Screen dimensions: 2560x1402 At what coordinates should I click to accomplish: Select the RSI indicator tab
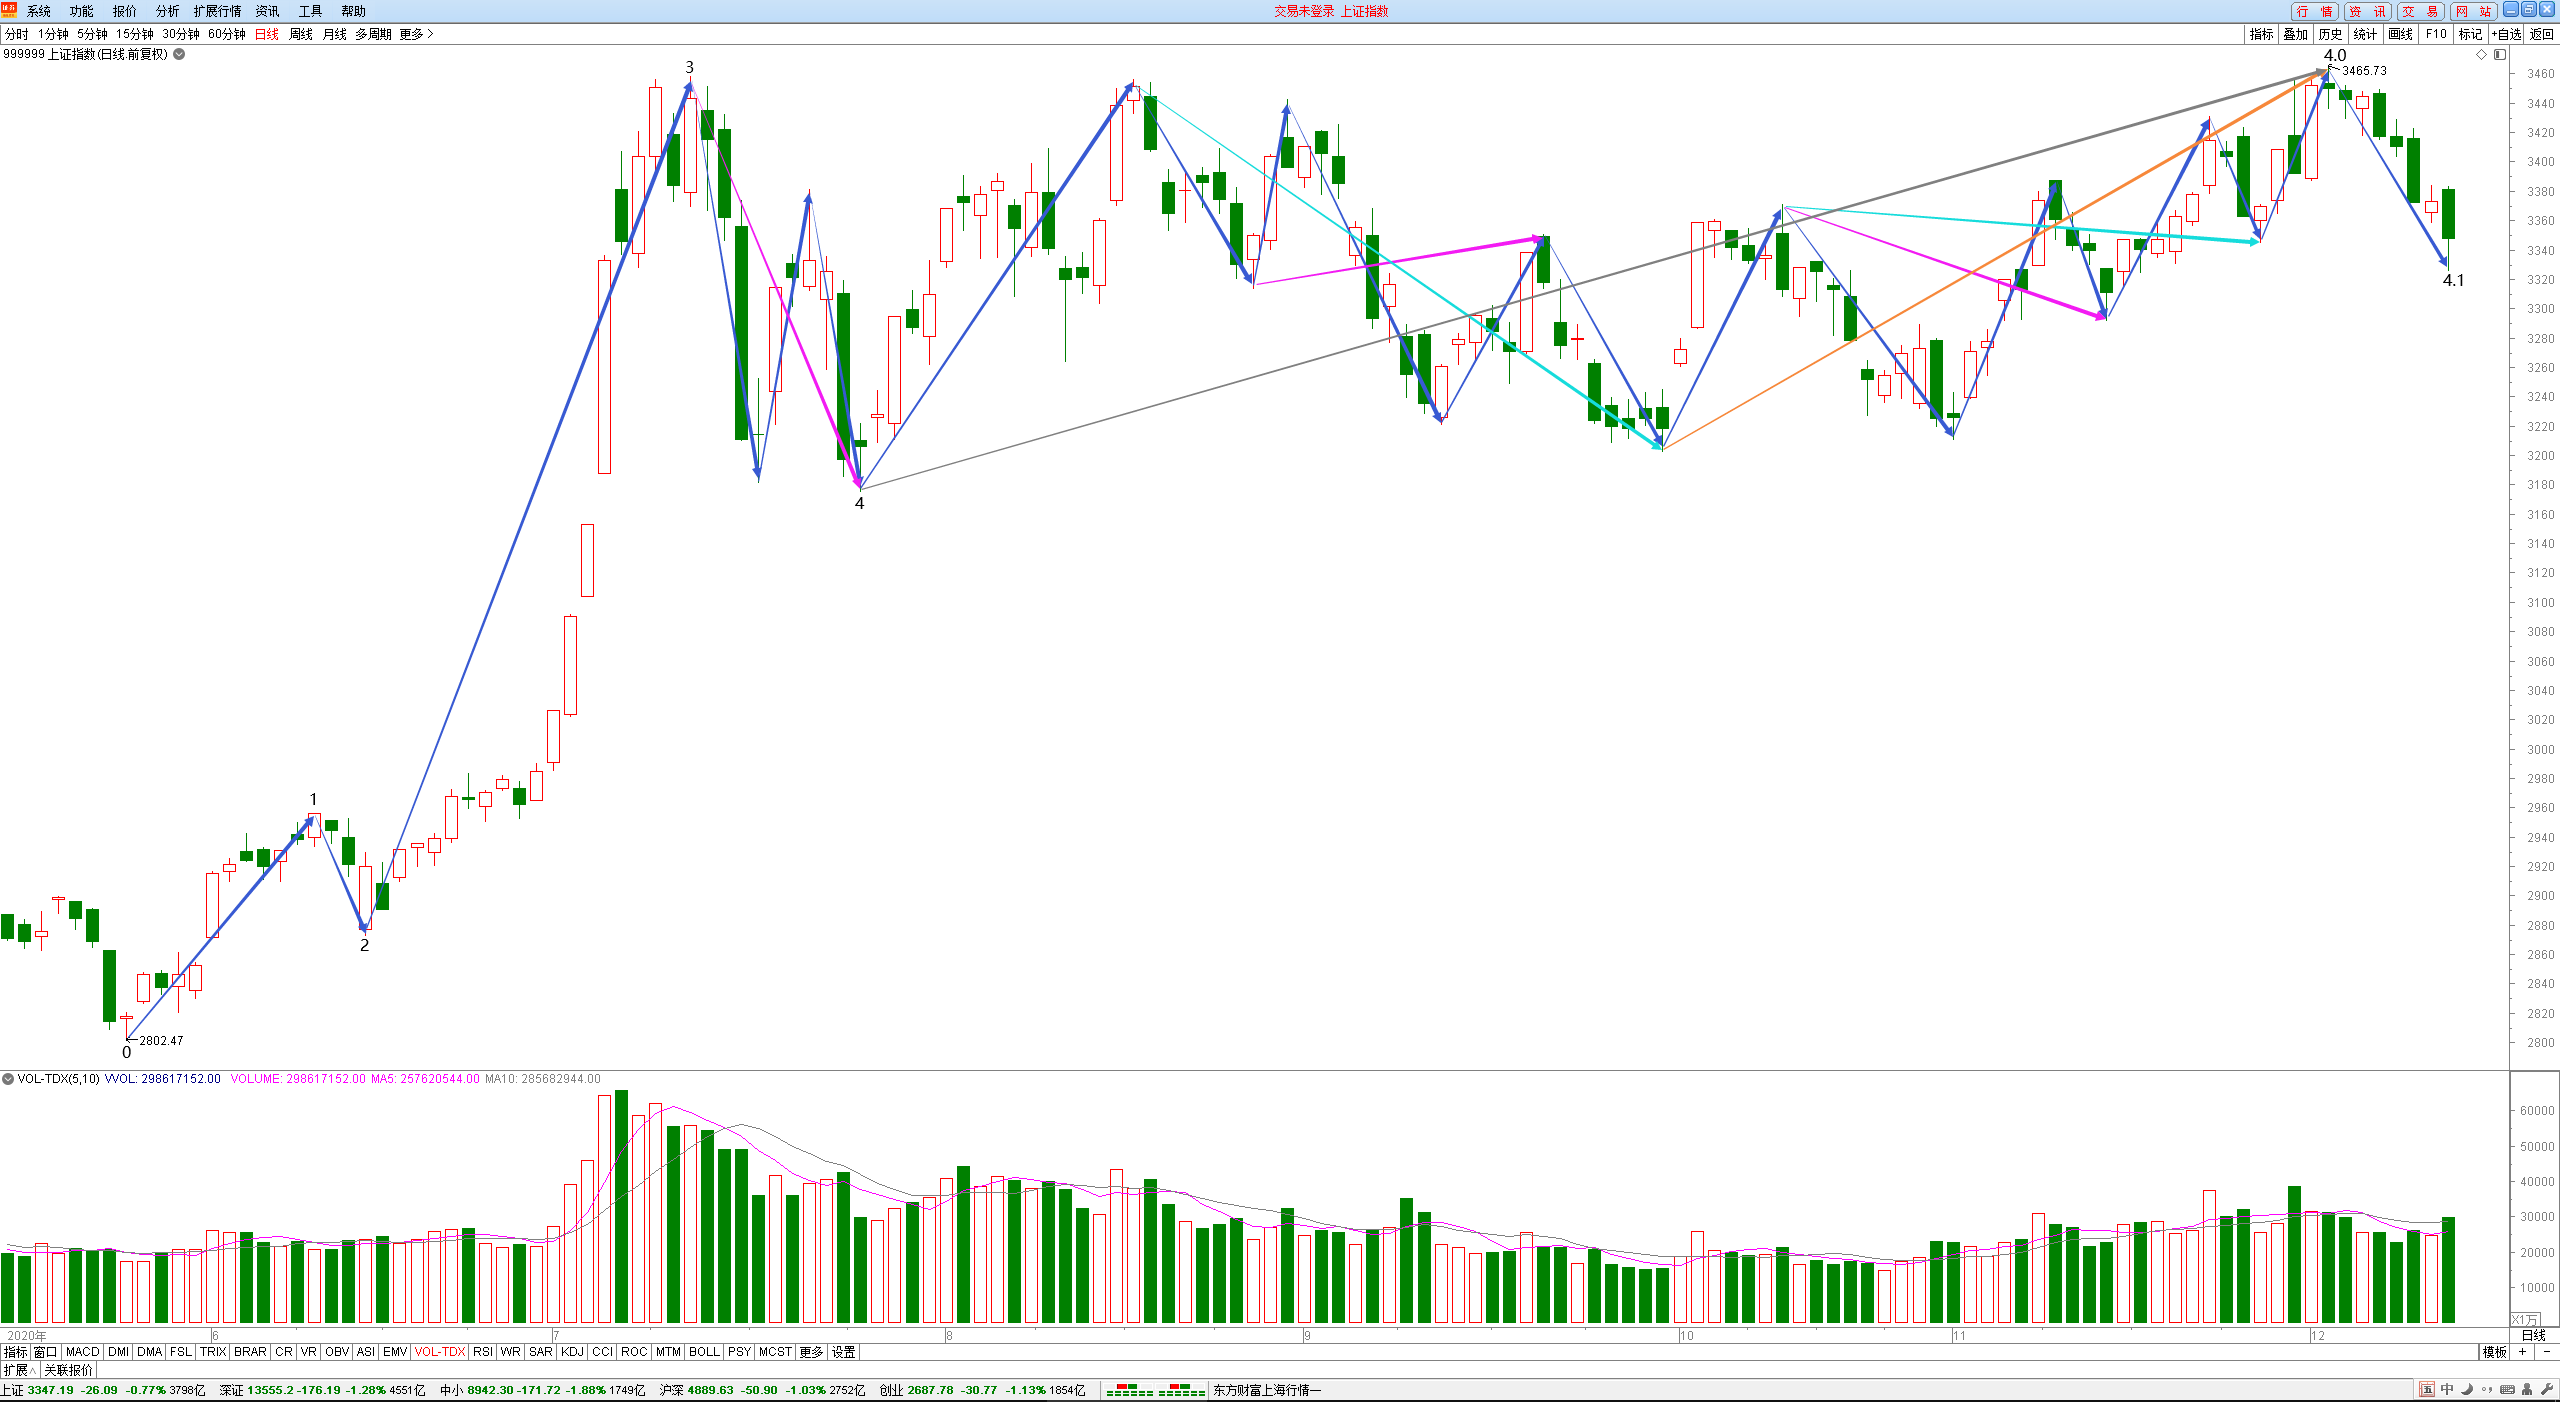coord(483,1352)
